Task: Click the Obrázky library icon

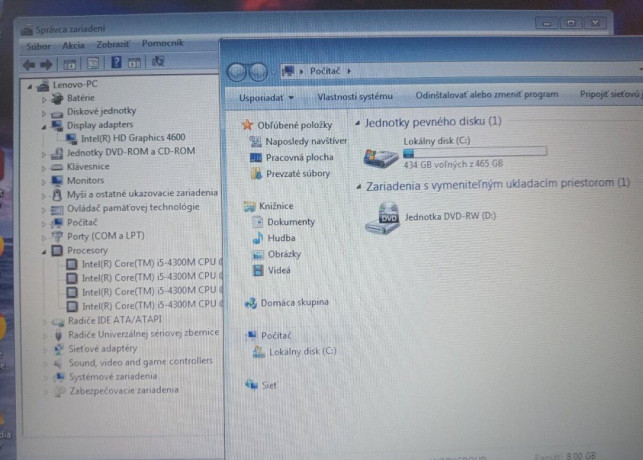Action: point(258,255)
